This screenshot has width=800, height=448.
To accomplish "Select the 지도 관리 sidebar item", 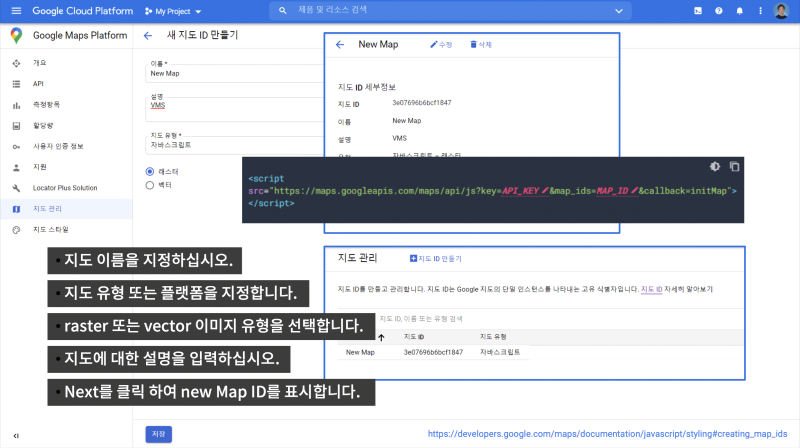I will pos(66,209).
